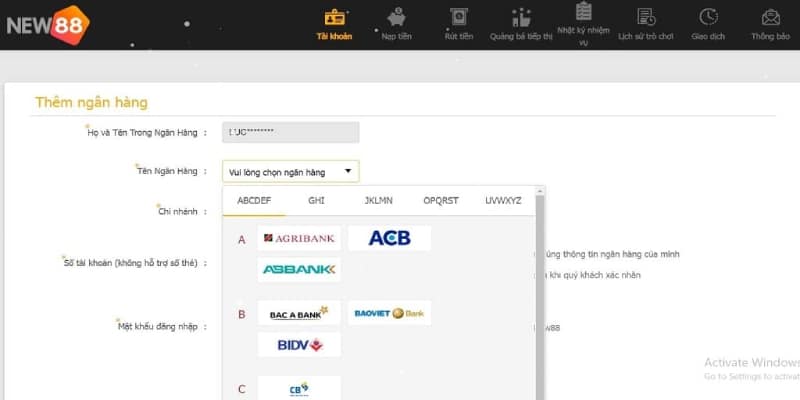Select Agribank from the bank list
Viewport: 800px width, 400px height.
point(299,238)
